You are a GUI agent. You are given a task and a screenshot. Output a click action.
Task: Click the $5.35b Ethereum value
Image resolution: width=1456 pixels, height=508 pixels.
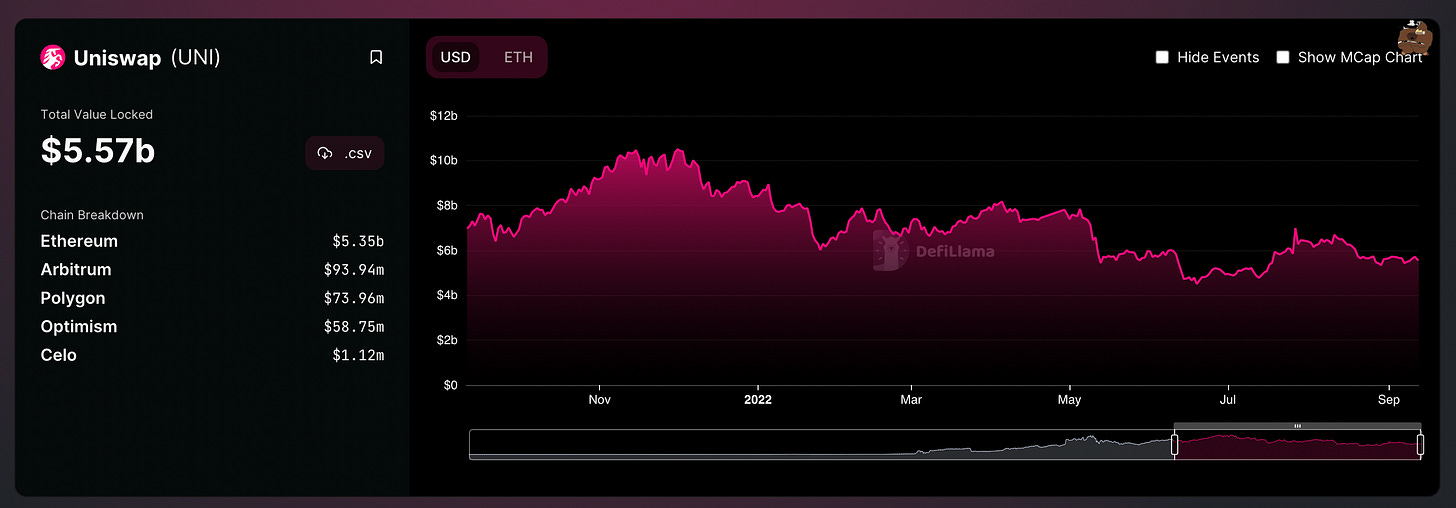358,242
